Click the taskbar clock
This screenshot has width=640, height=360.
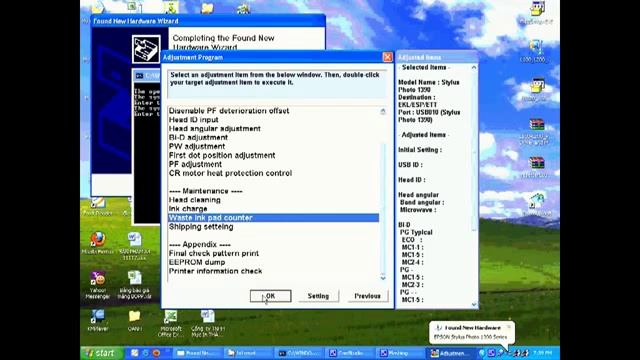(543, 353)
